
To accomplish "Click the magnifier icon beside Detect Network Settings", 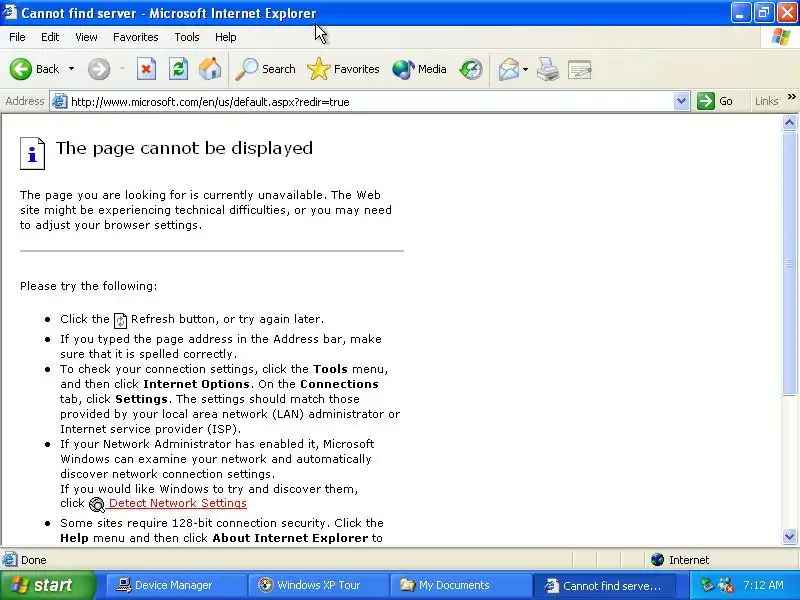I will coord(96,504).
